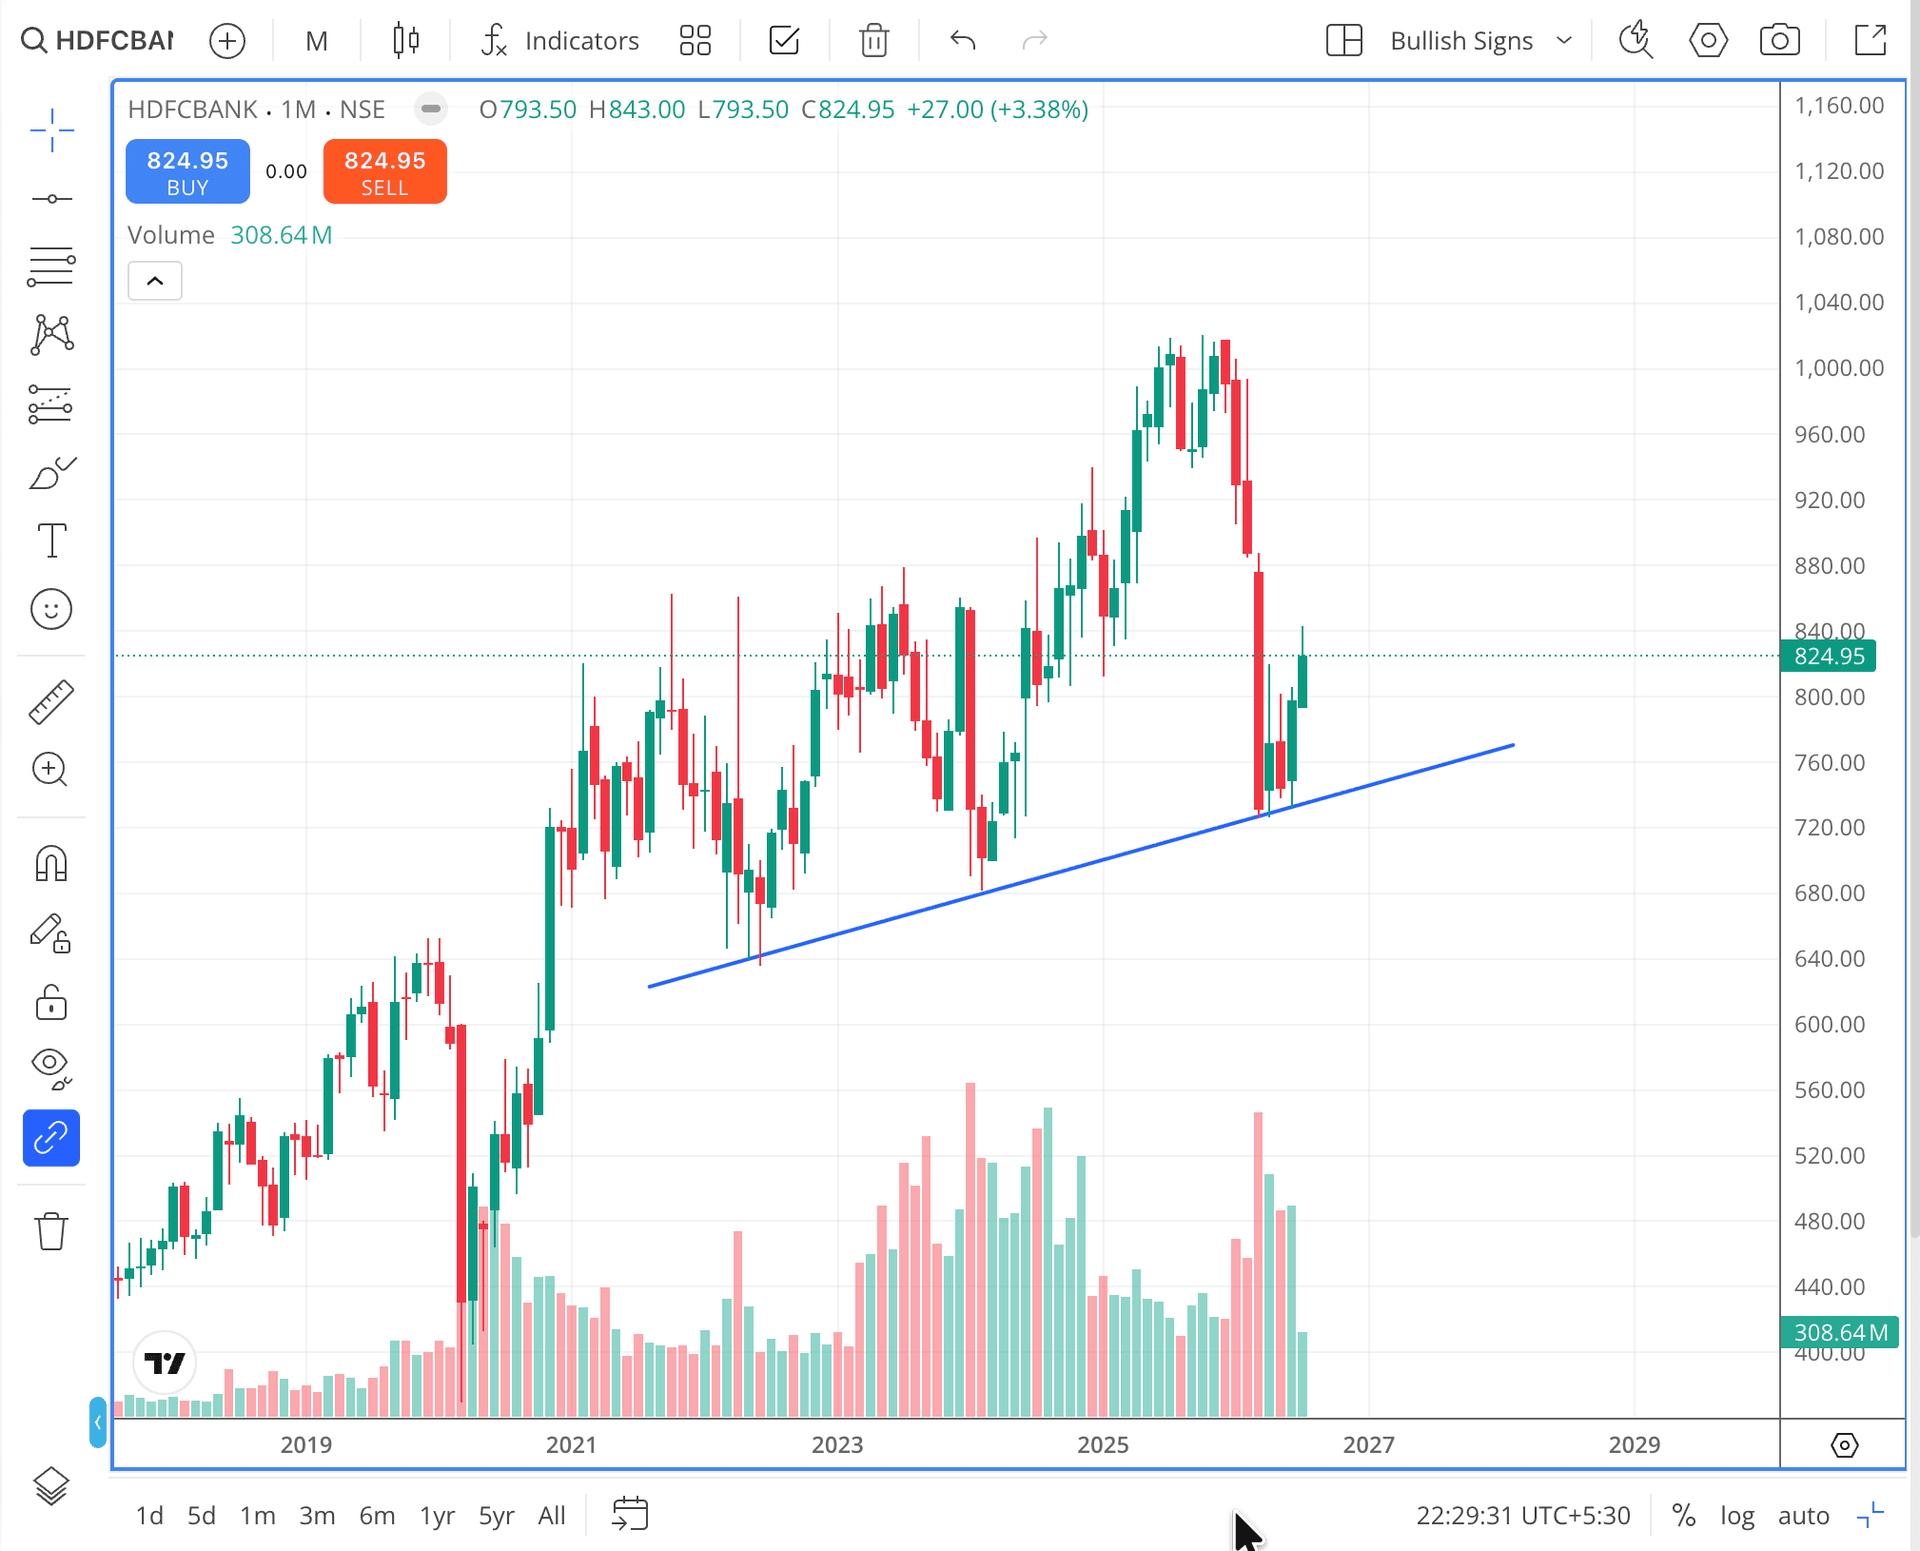Collapse the indicator legend with chevron
The height and width of the screenshot is (1551, 1920).
coord(155,281)
